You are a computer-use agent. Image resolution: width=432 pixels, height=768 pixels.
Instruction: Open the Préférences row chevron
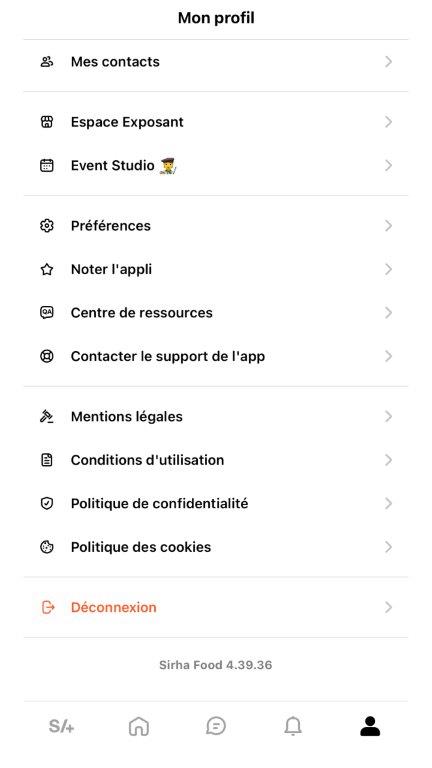tap(388, 226)
